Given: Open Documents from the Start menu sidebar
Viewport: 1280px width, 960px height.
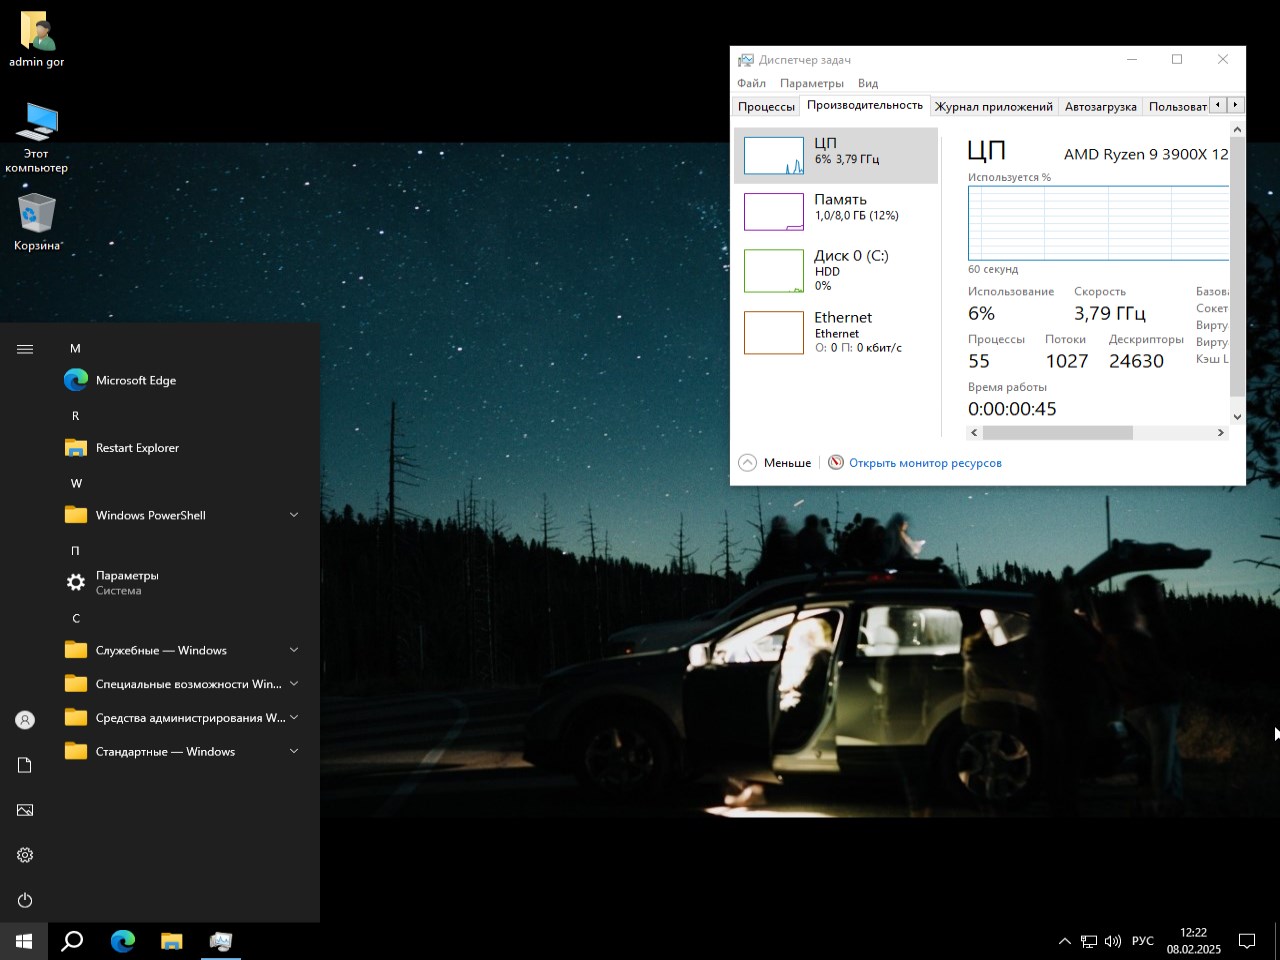Looking at the screenshot, I should click(24, 764).
